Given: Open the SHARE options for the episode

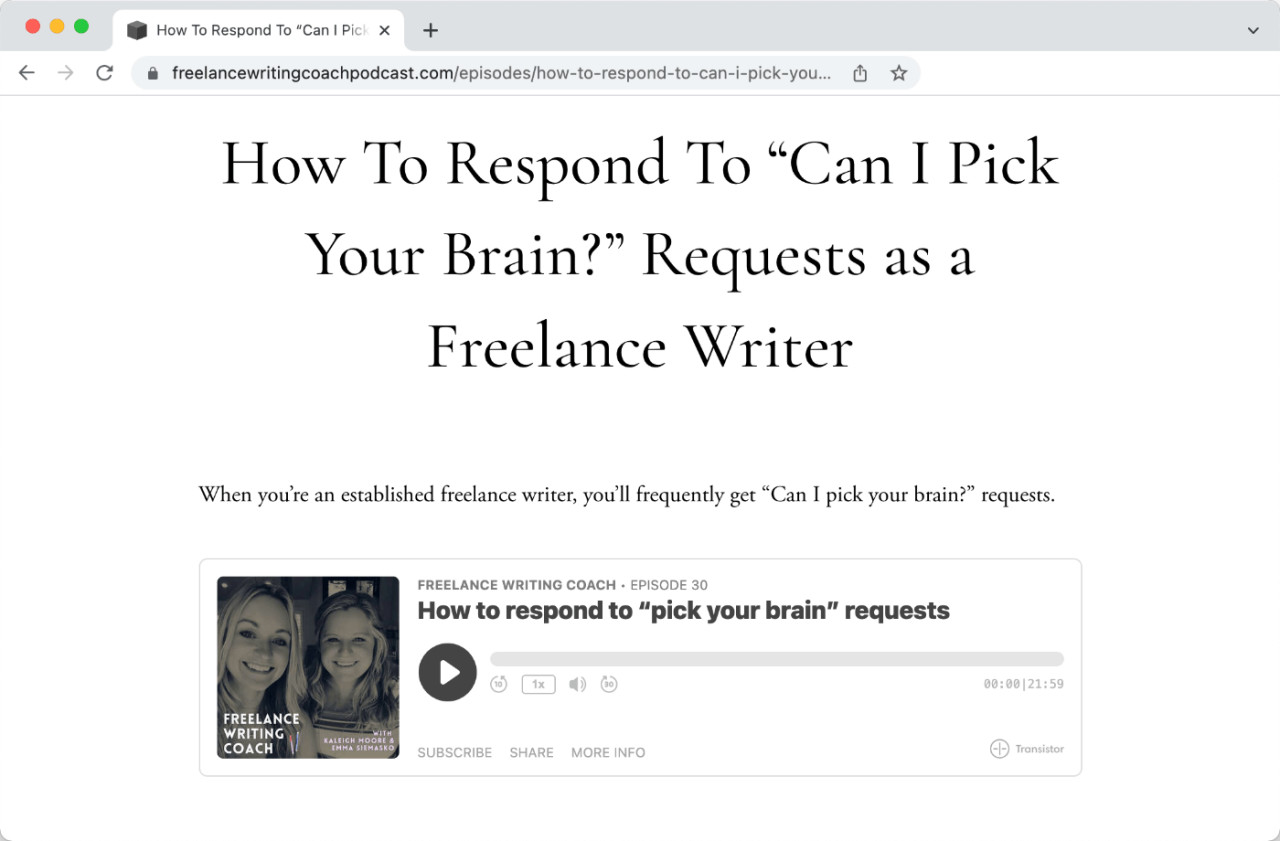Looking at the screenshot, I should point(531,752).
